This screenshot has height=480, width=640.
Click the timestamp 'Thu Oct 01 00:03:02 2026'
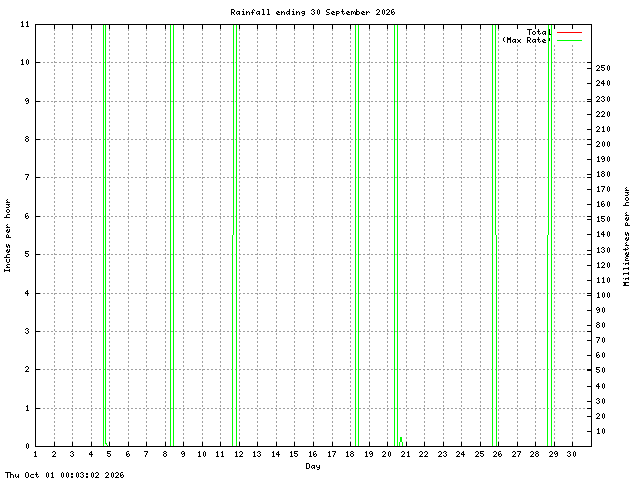(64, 475)
